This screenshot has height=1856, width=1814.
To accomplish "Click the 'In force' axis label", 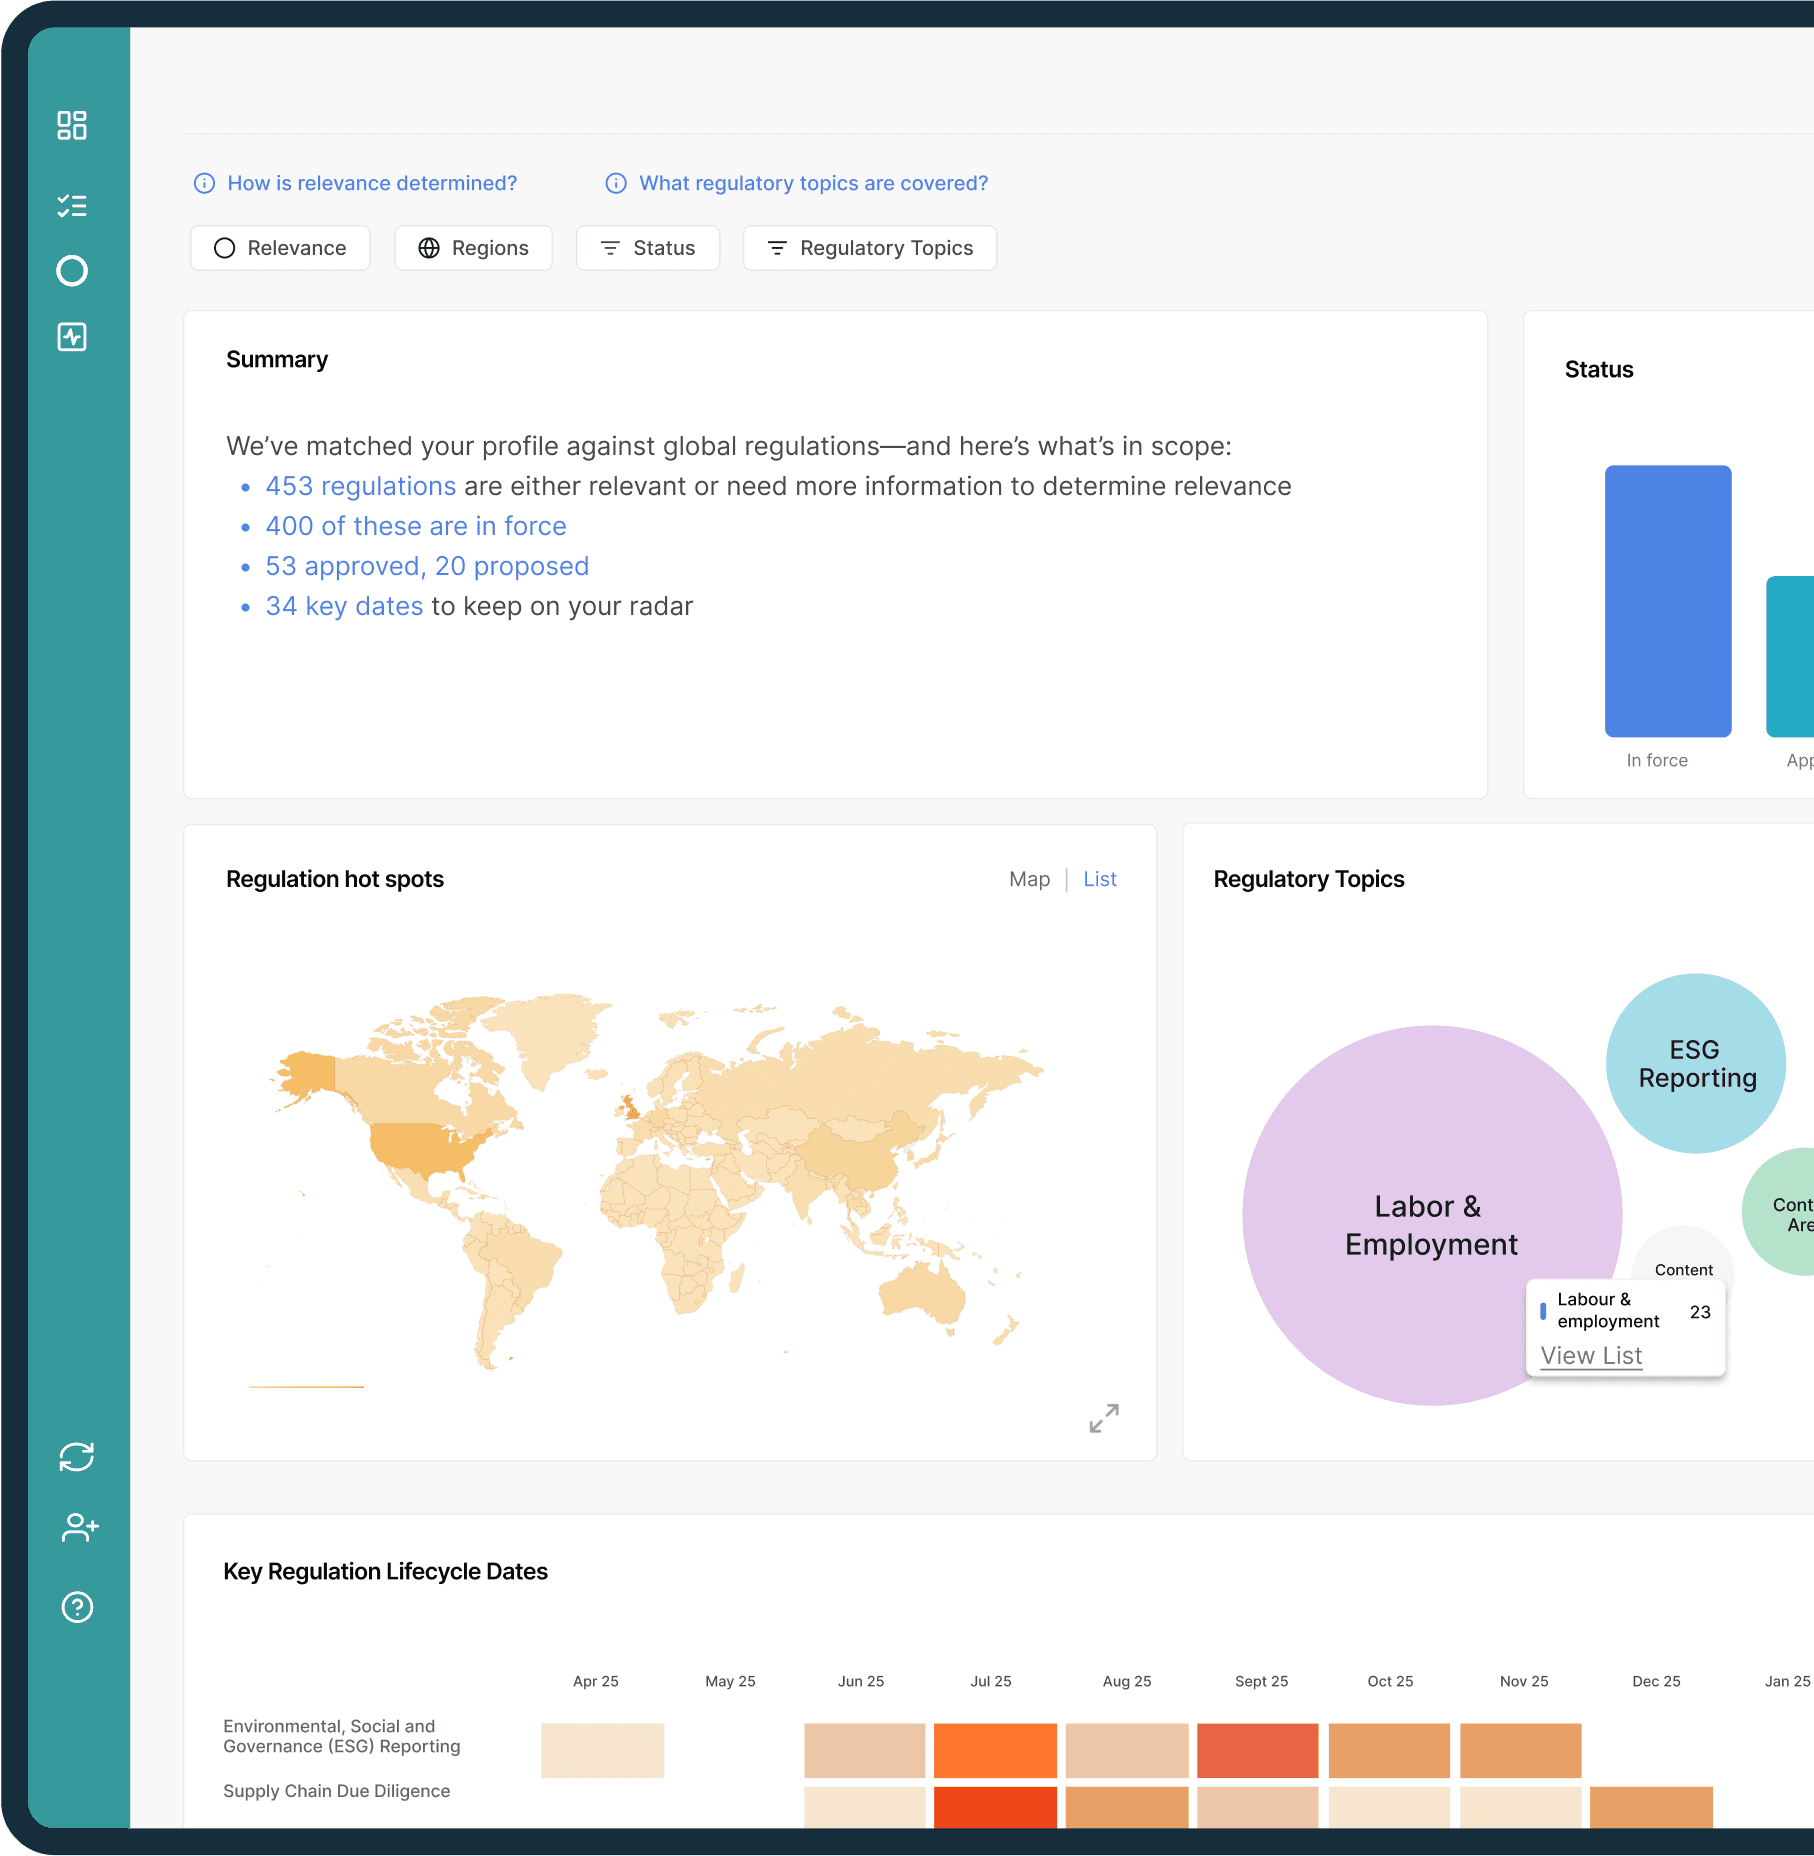I will [1657, 760].
